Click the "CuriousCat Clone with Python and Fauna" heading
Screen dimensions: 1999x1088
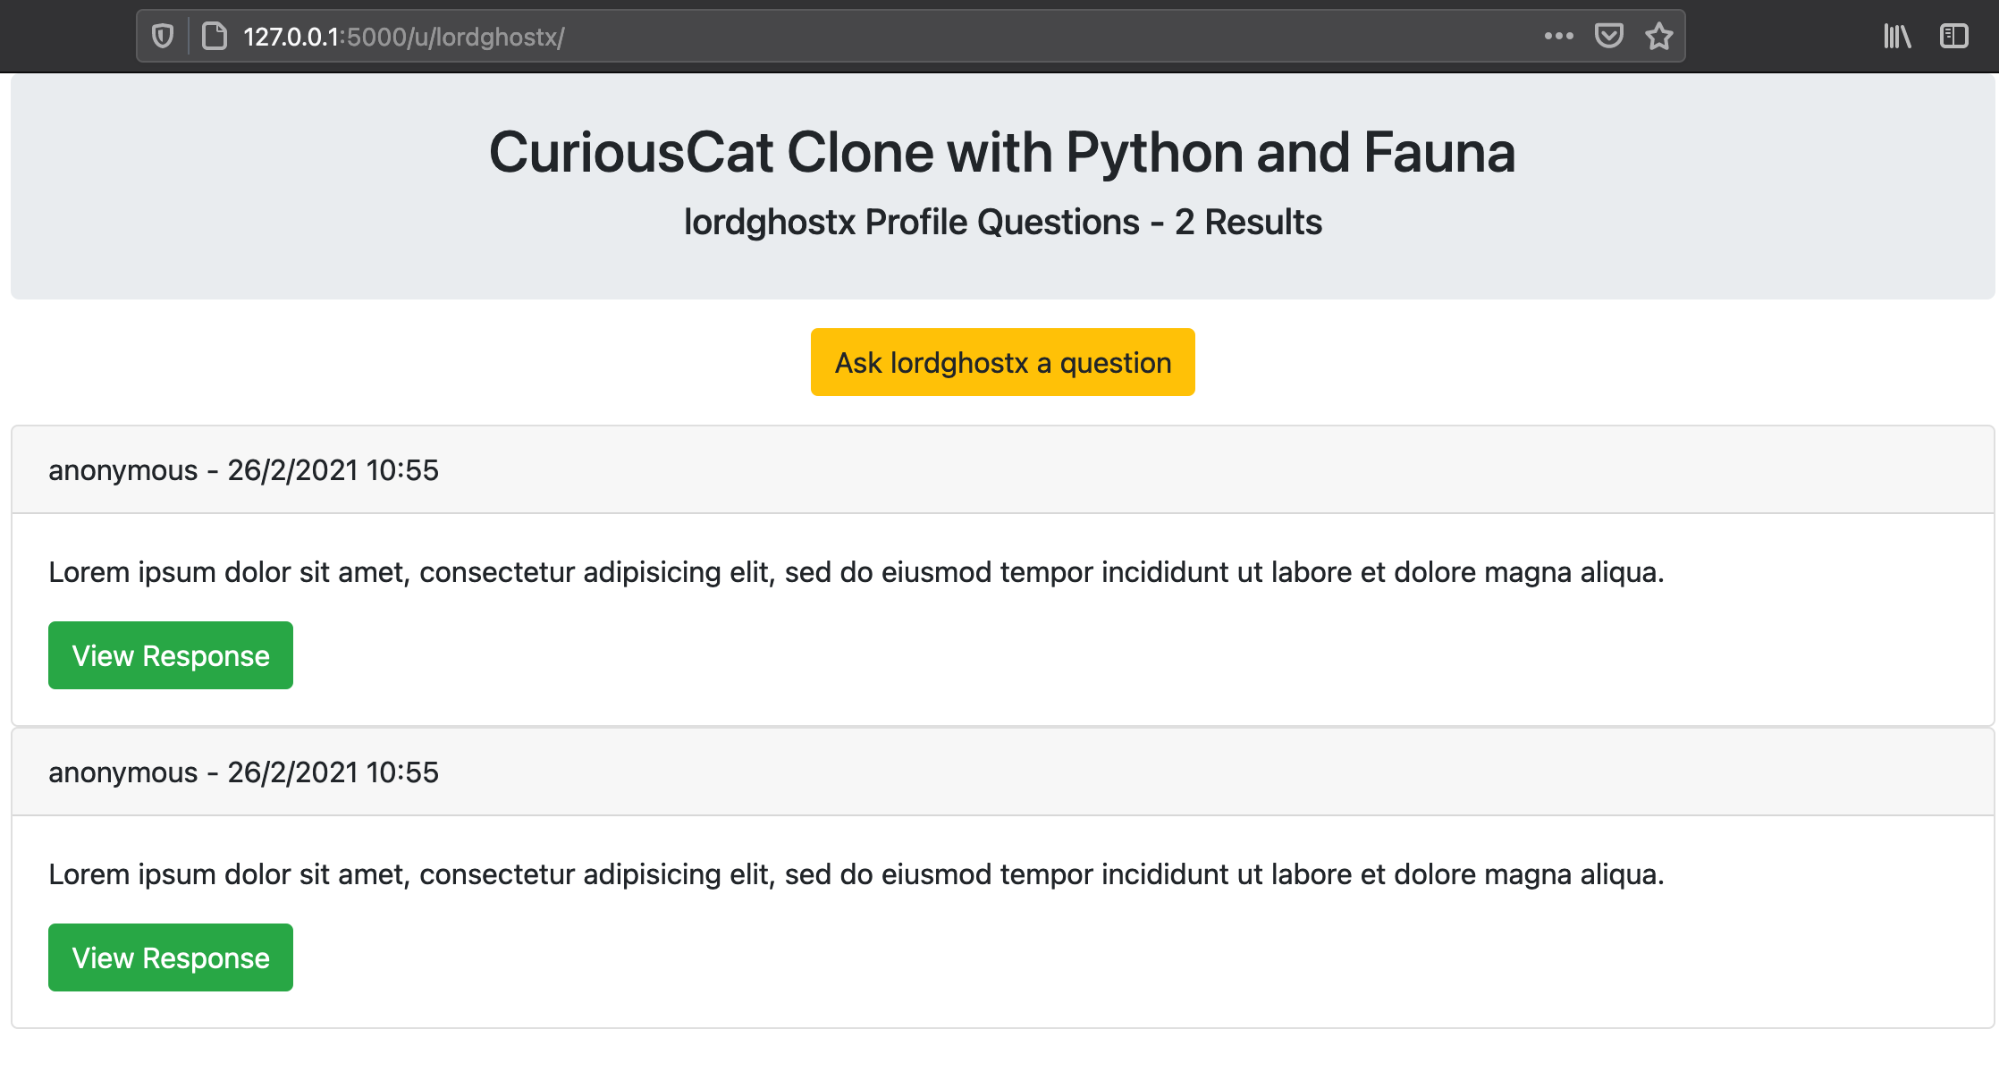pyautogui.click(x=1001, y=151)
